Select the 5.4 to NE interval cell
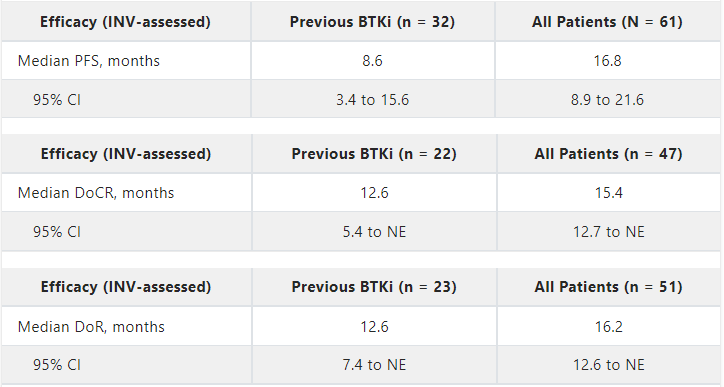The image size is (724, 387). click(x=374, y=232)
